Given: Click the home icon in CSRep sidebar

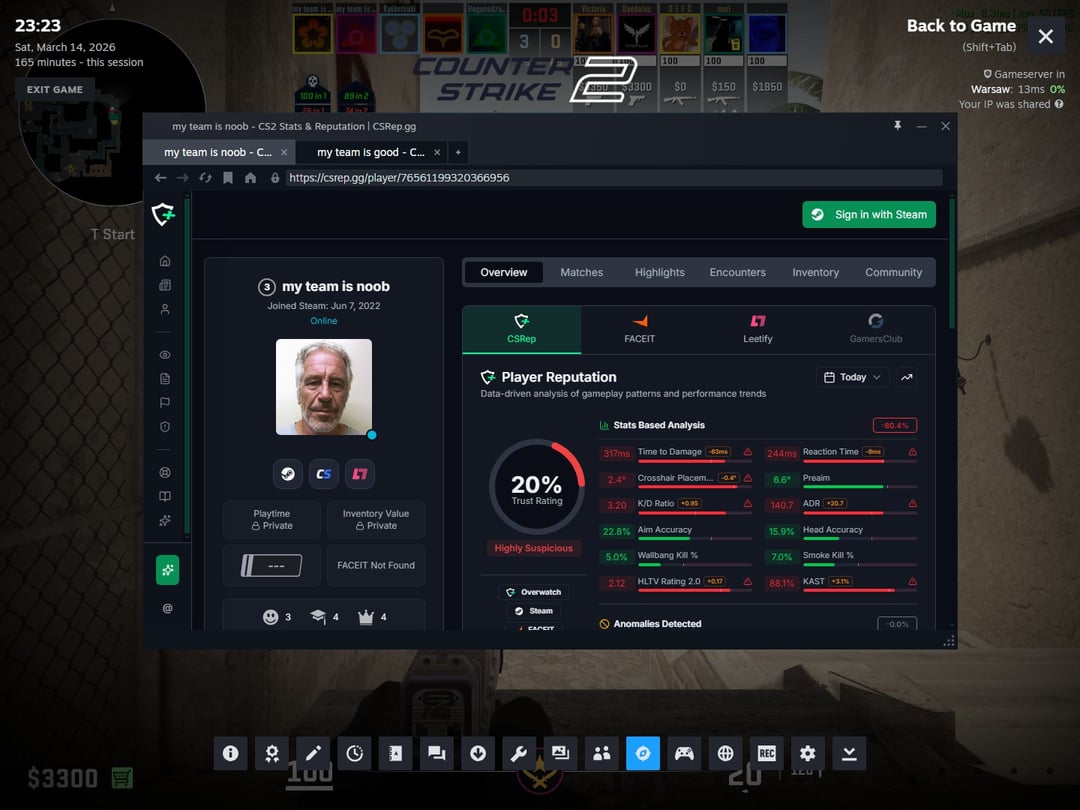Looking at the screenshot, I should 165,261.
